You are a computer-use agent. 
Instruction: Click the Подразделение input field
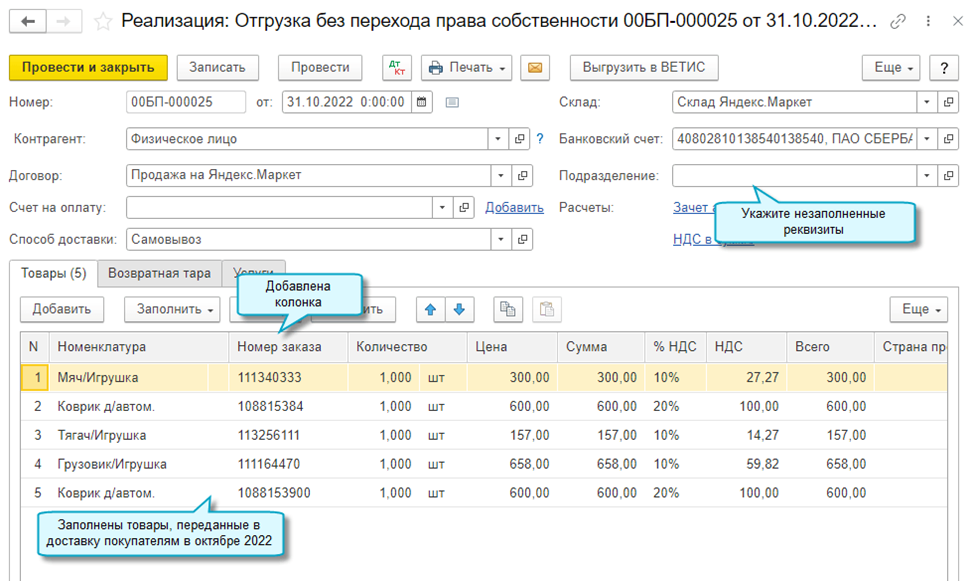(x=793, y=176)
